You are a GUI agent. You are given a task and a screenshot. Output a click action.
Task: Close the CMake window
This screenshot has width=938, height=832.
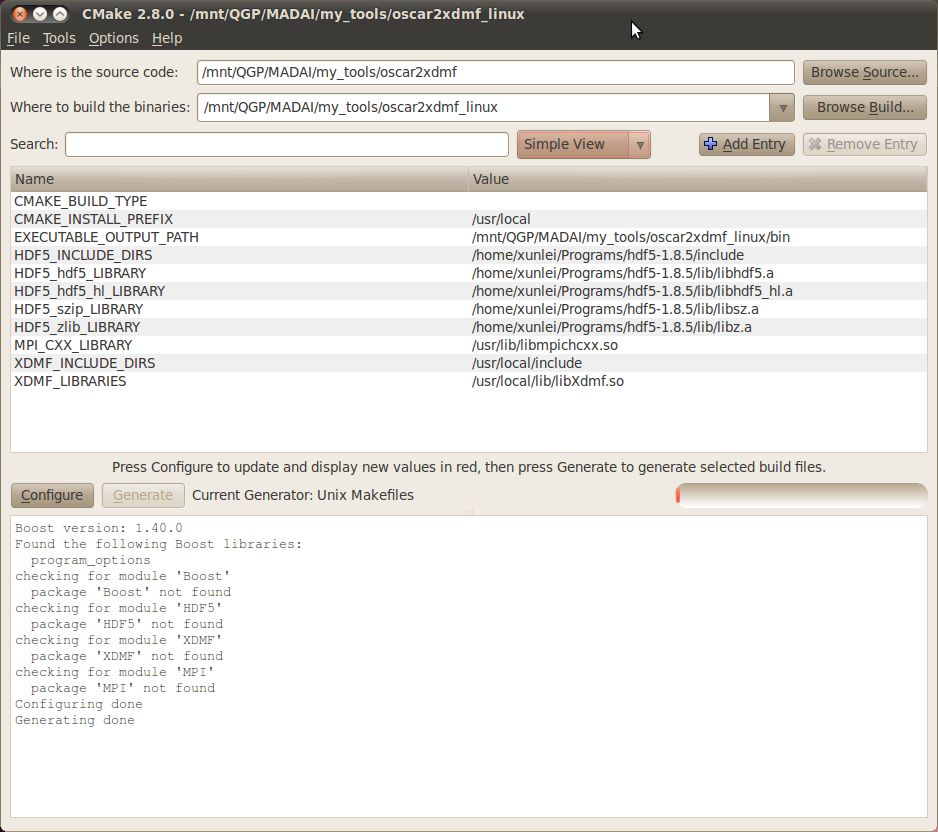point(20,14)
